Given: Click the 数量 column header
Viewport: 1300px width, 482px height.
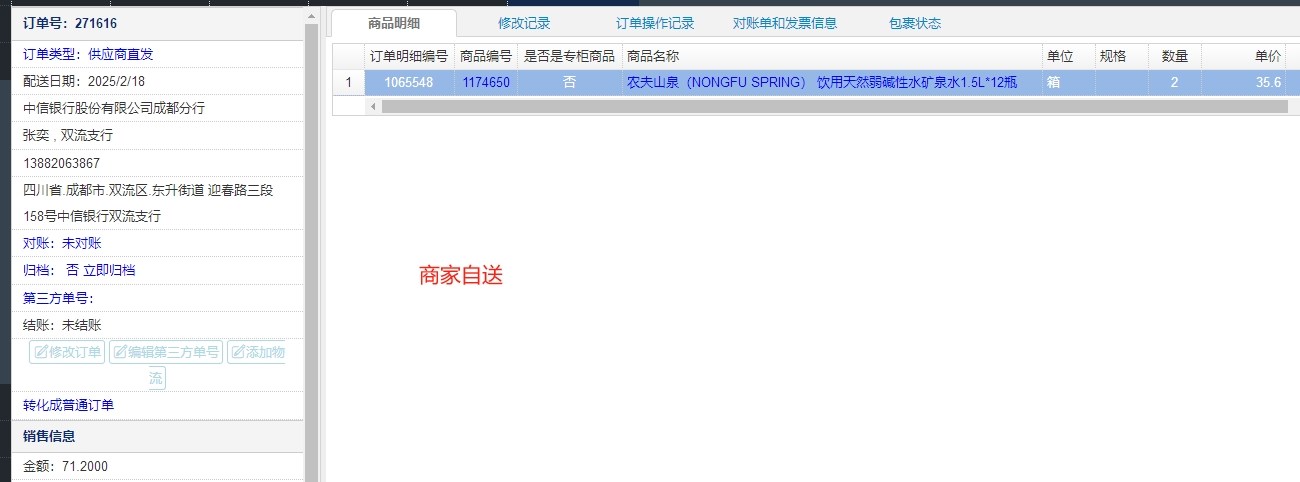Looking at the screenshot, I should coord(1175,57).
